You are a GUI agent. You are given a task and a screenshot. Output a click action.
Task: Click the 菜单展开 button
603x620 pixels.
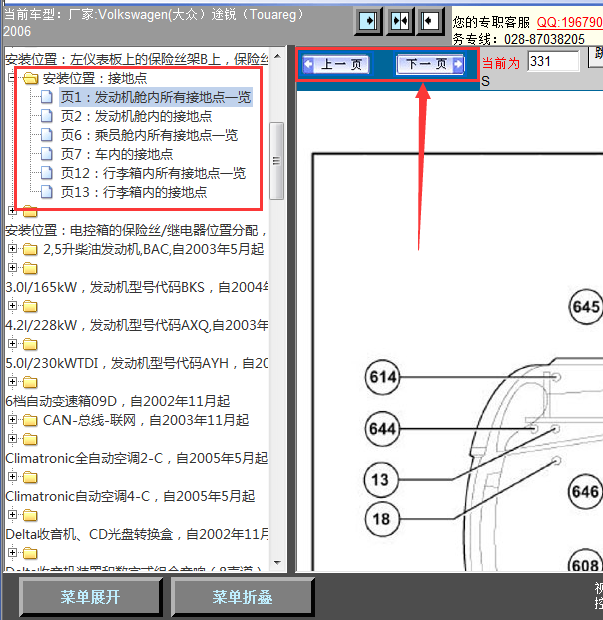pos(90,597)
